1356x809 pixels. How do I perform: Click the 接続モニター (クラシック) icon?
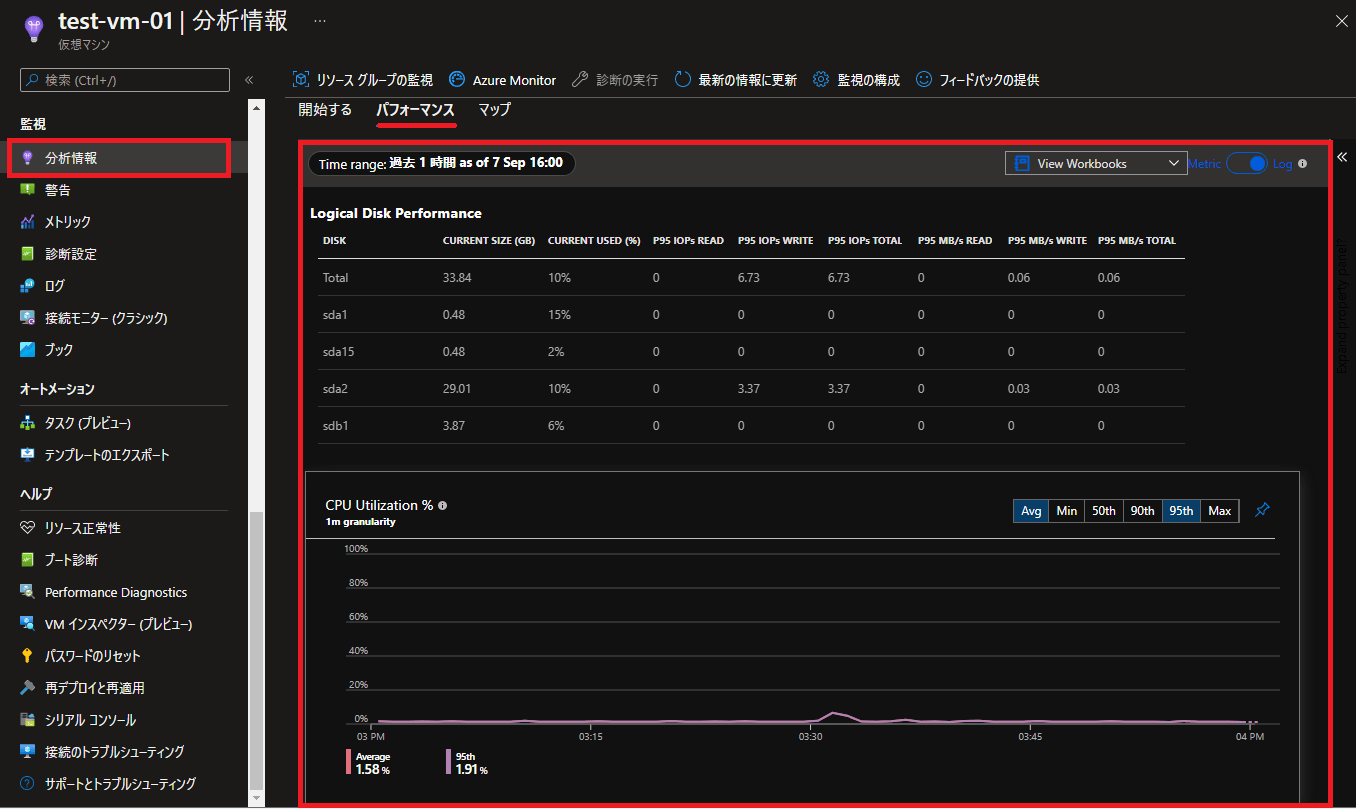click(x=28, y=318)
